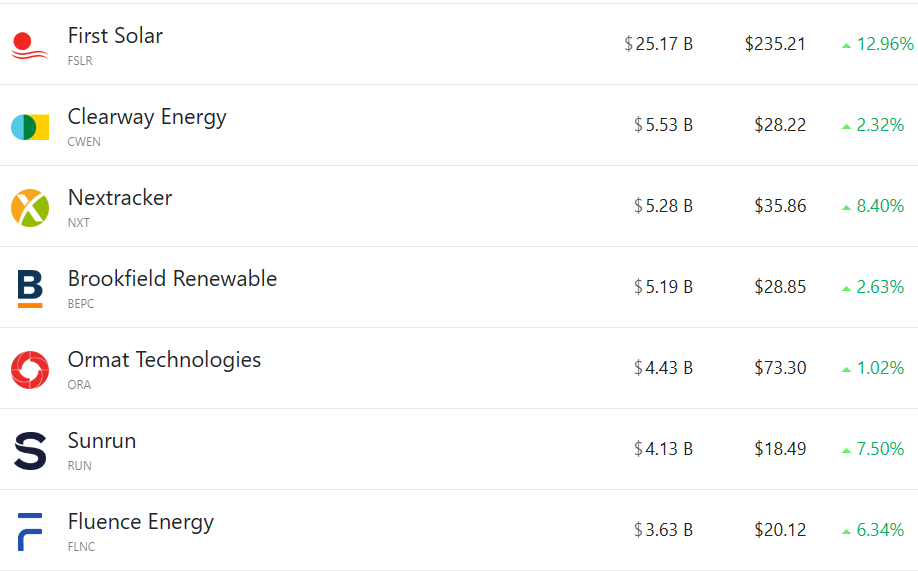Click the Nextracker orange-green X logo
Image resolution: width=918 pixels, height=571 pixels.
30,208
